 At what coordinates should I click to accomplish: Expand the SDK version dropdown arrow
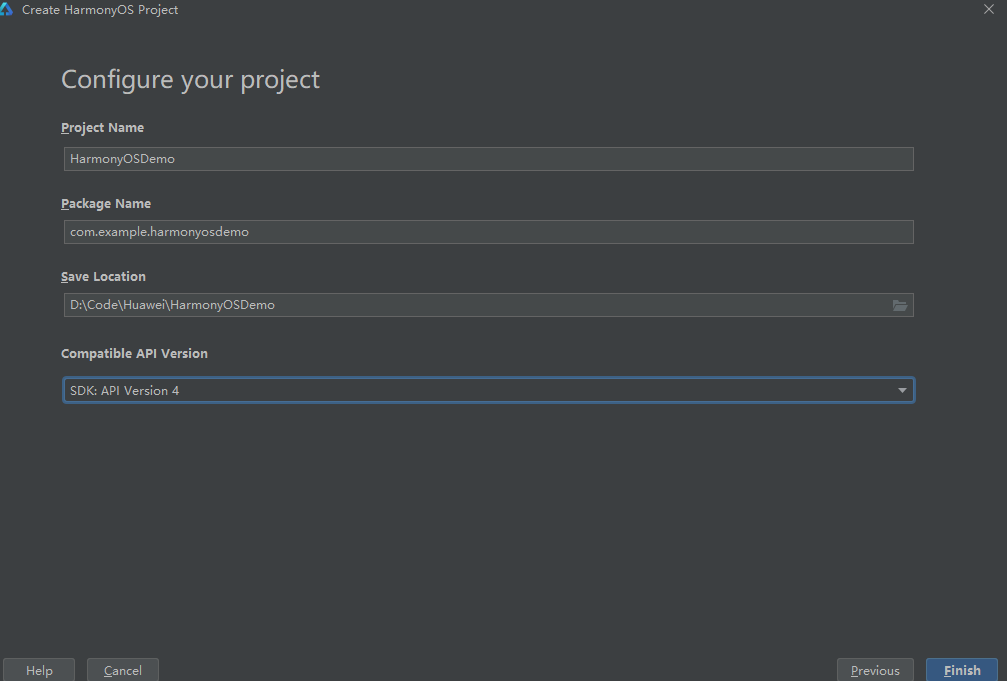[902, 390]
